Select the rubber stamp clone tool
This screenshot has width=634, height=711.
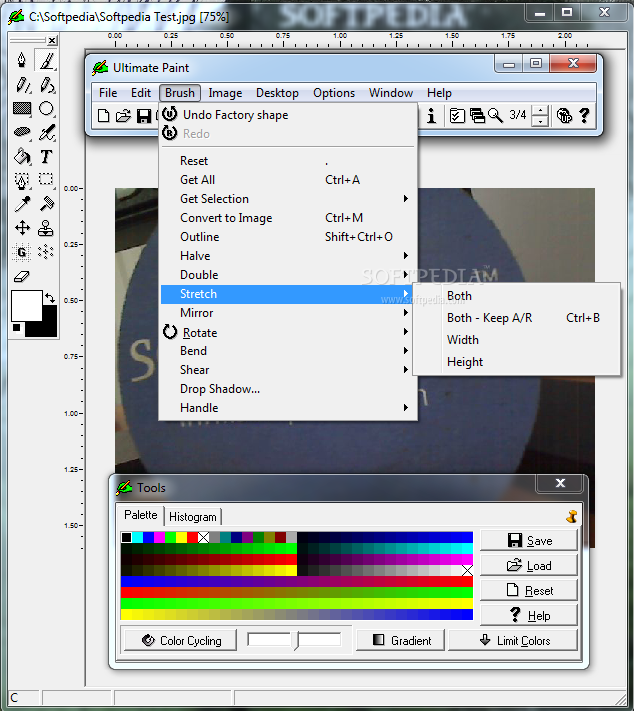(46, 228)
